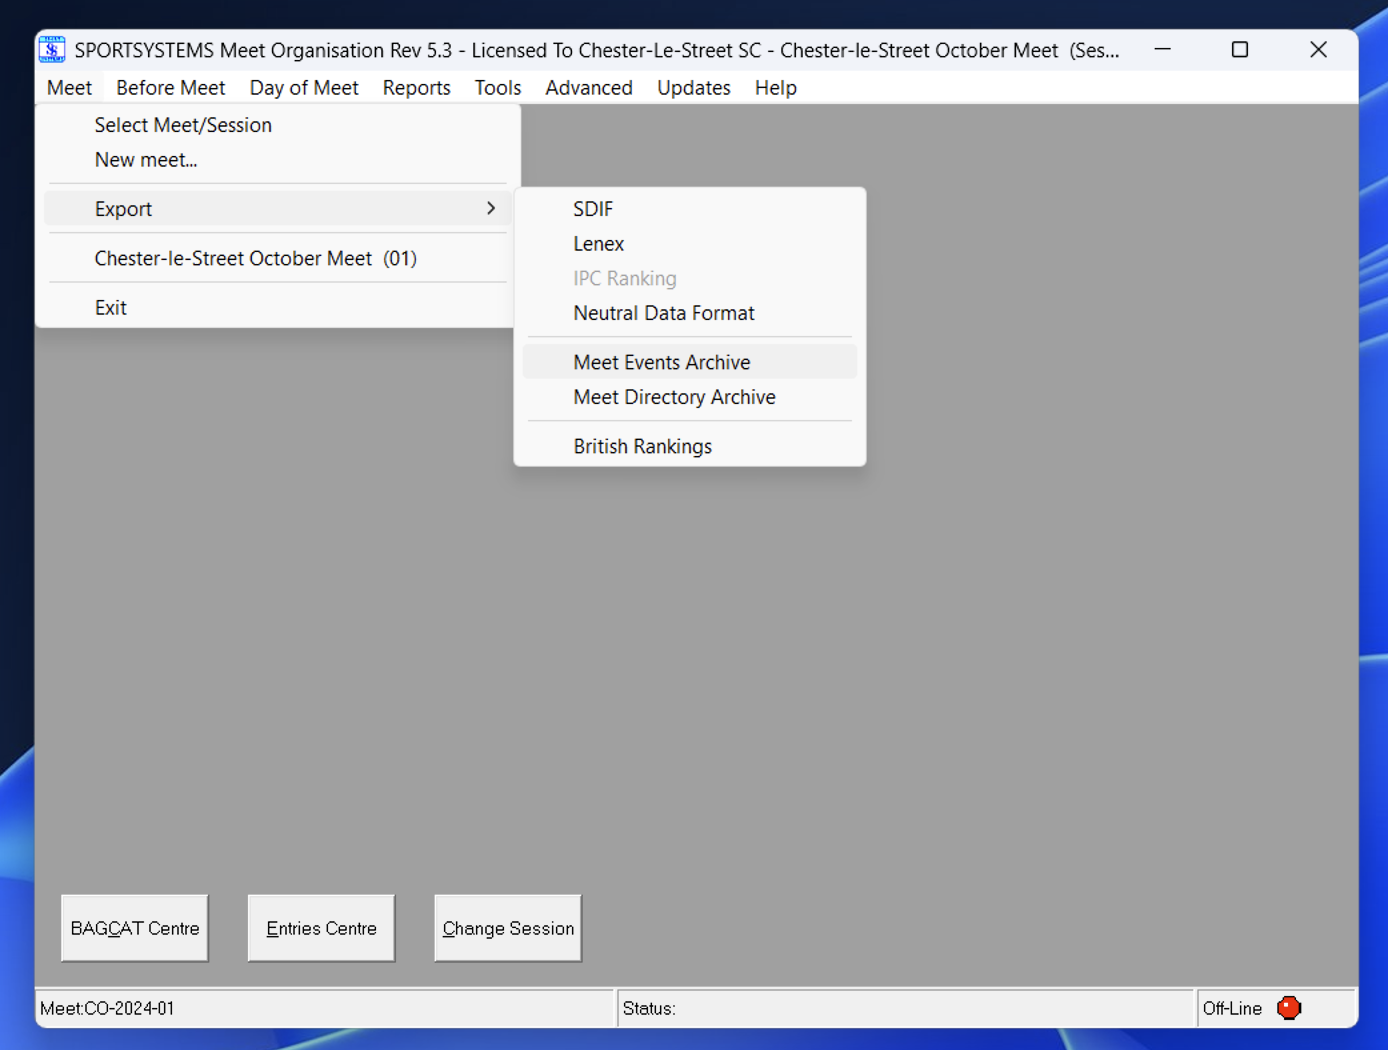
Task: Click the red Off-Line status indicator icon
Action: (1289, 1008)
